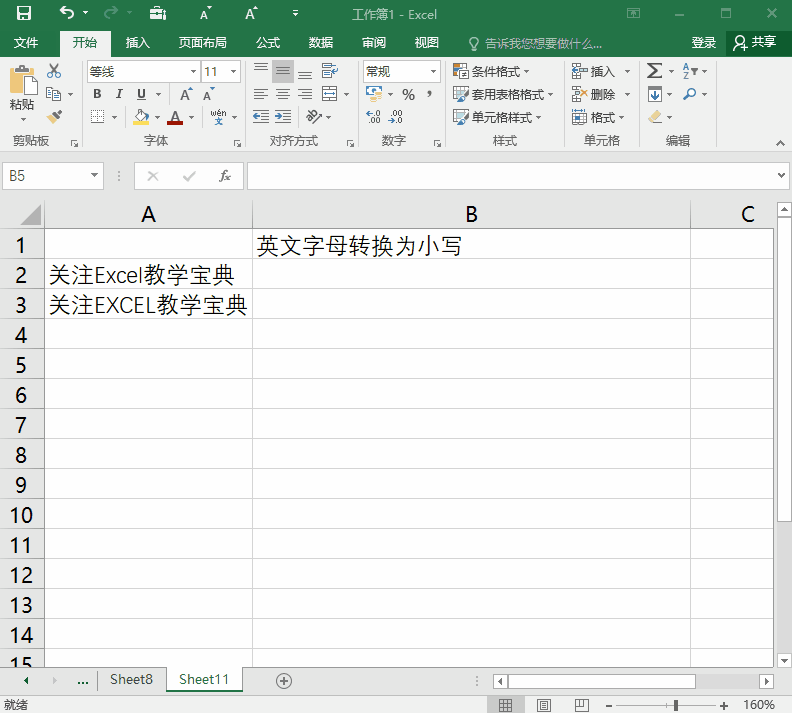The width and height of the screenshot is (792, 713).
Task: Click the Fill down arrow icon
Action: pos(655,94)
